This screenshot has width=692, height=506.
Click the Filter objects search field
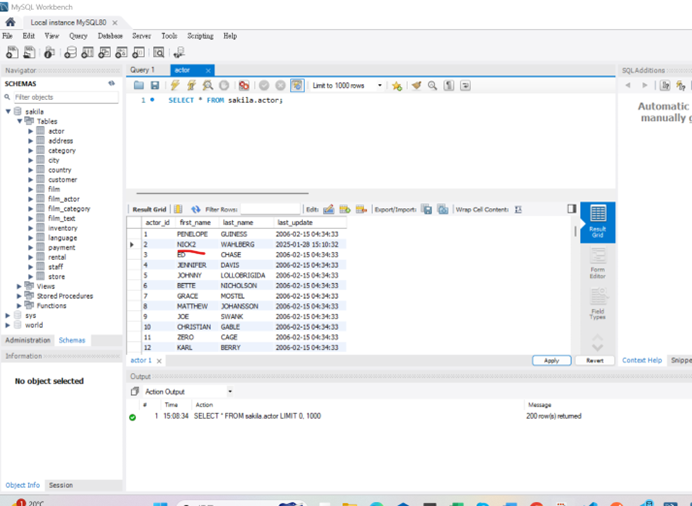[x=66, y=97]
